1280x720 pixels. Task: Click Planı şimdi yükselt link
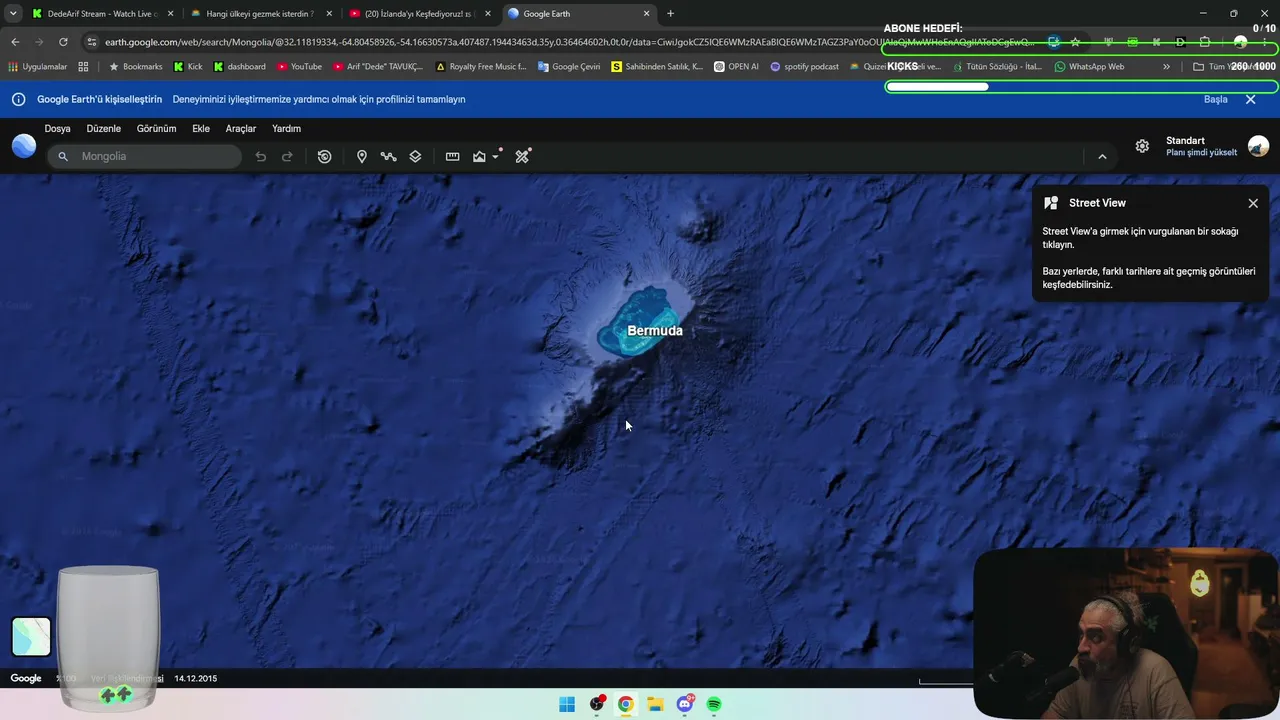tap(1201, 153)
